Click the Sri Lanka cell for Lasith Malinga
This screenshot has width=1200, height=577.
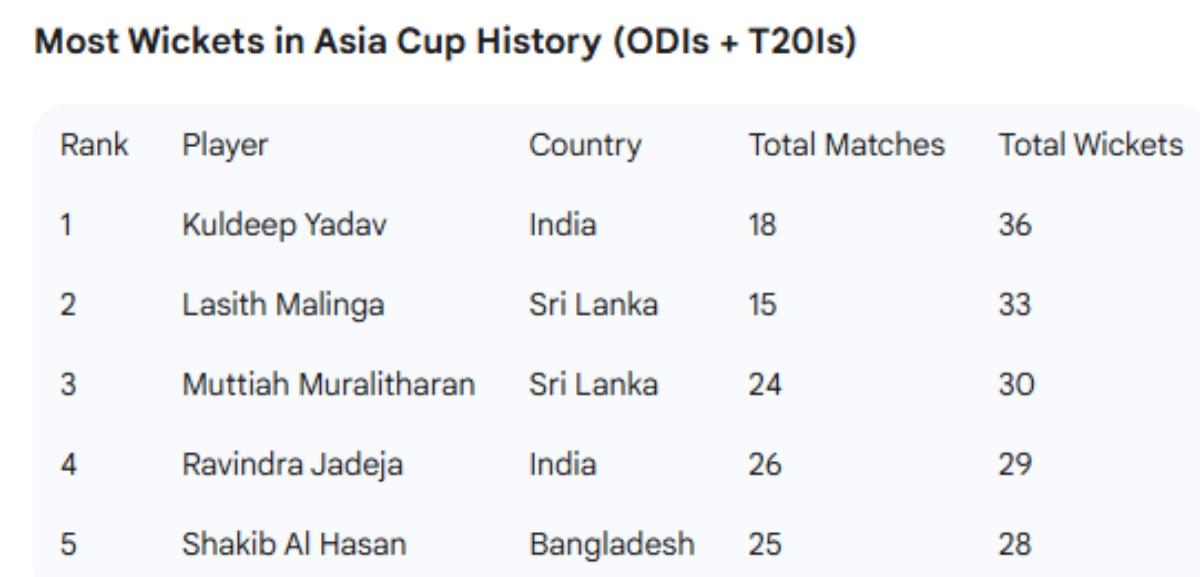tap(593, 305)
